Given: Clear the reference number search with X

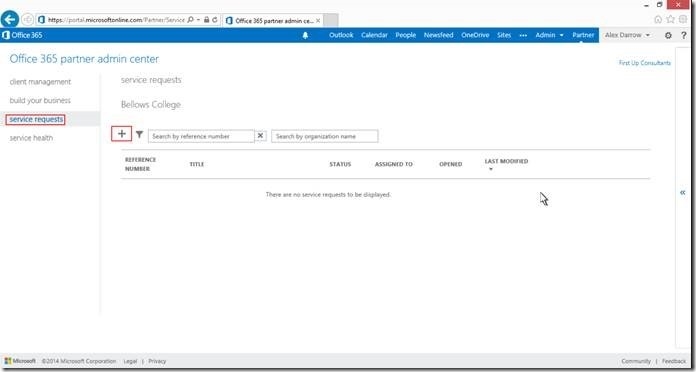Looking at the screenshot, I should pyautogui.click(x=261, y=136).
